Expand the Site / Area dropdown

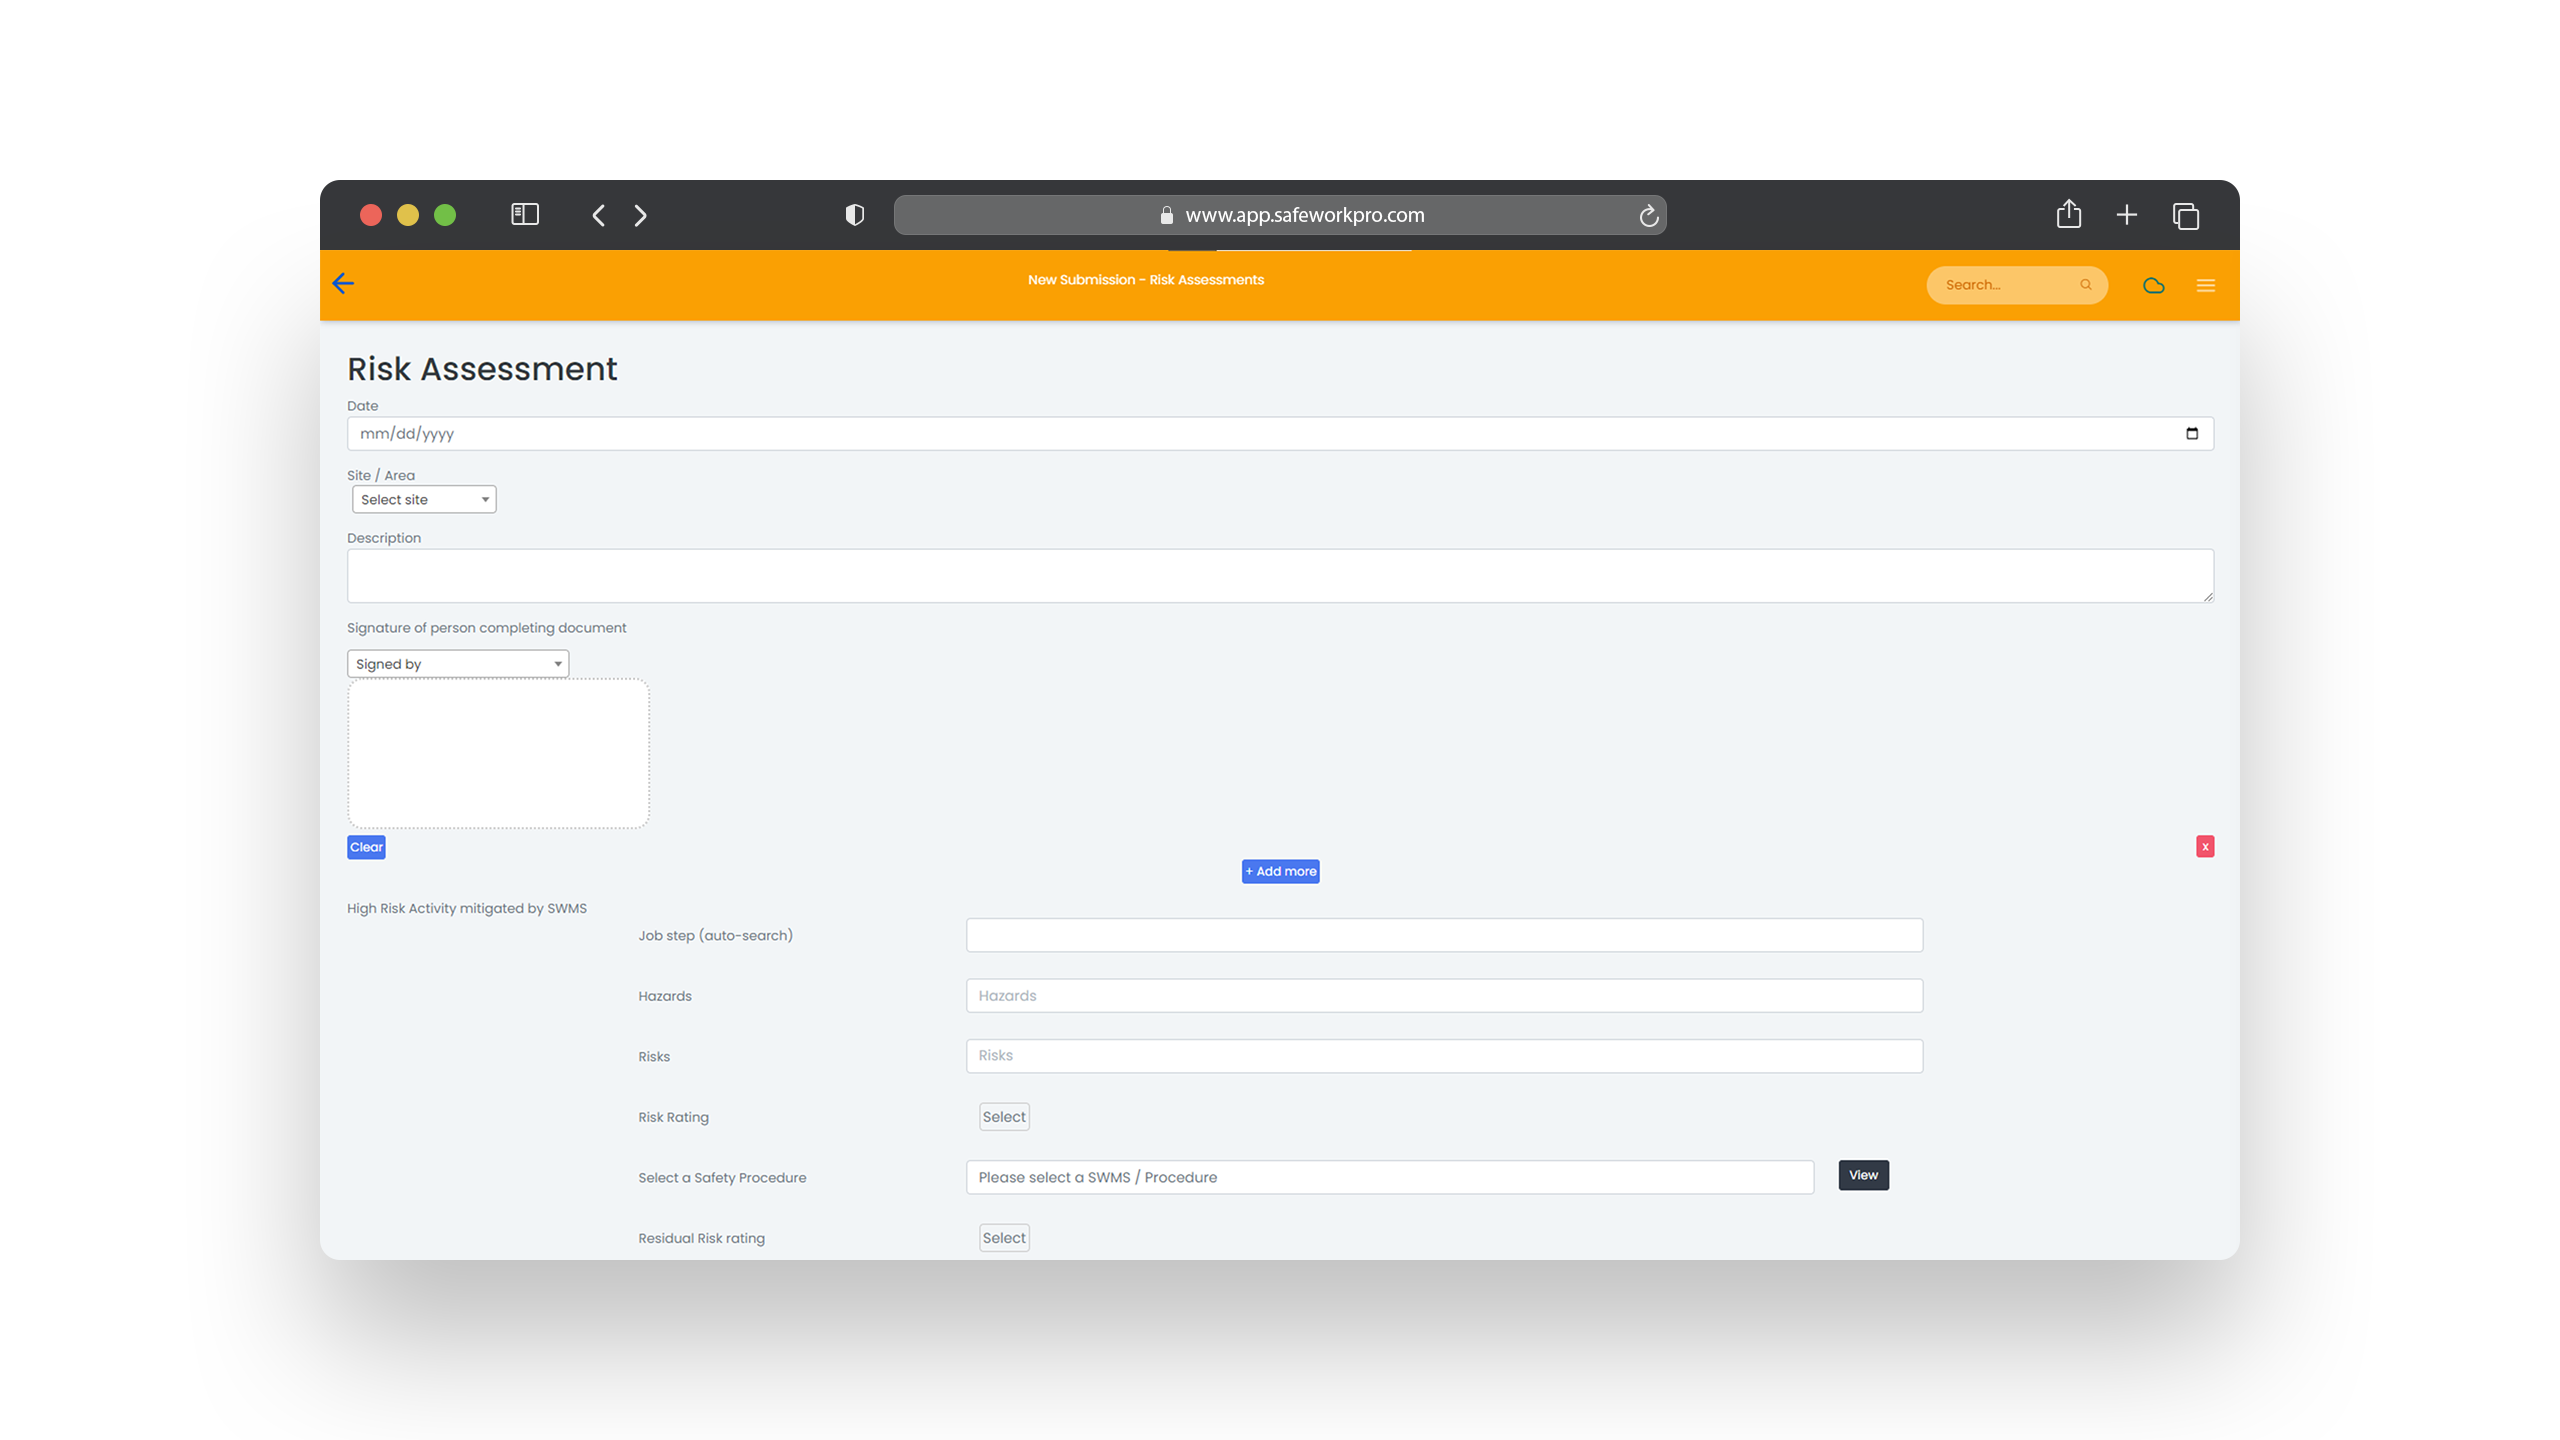422,499
